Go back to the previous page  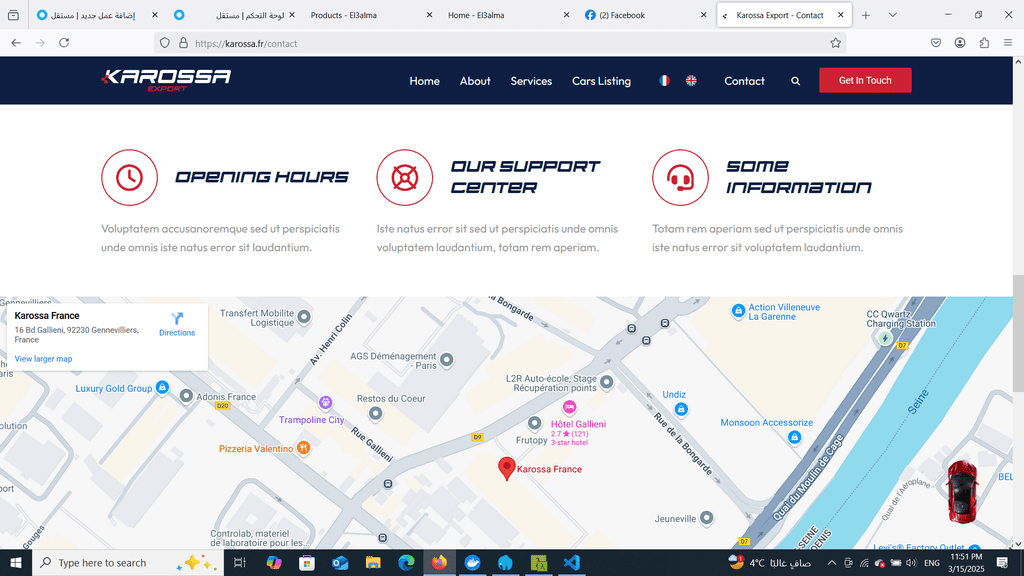(x=16, y=43)
